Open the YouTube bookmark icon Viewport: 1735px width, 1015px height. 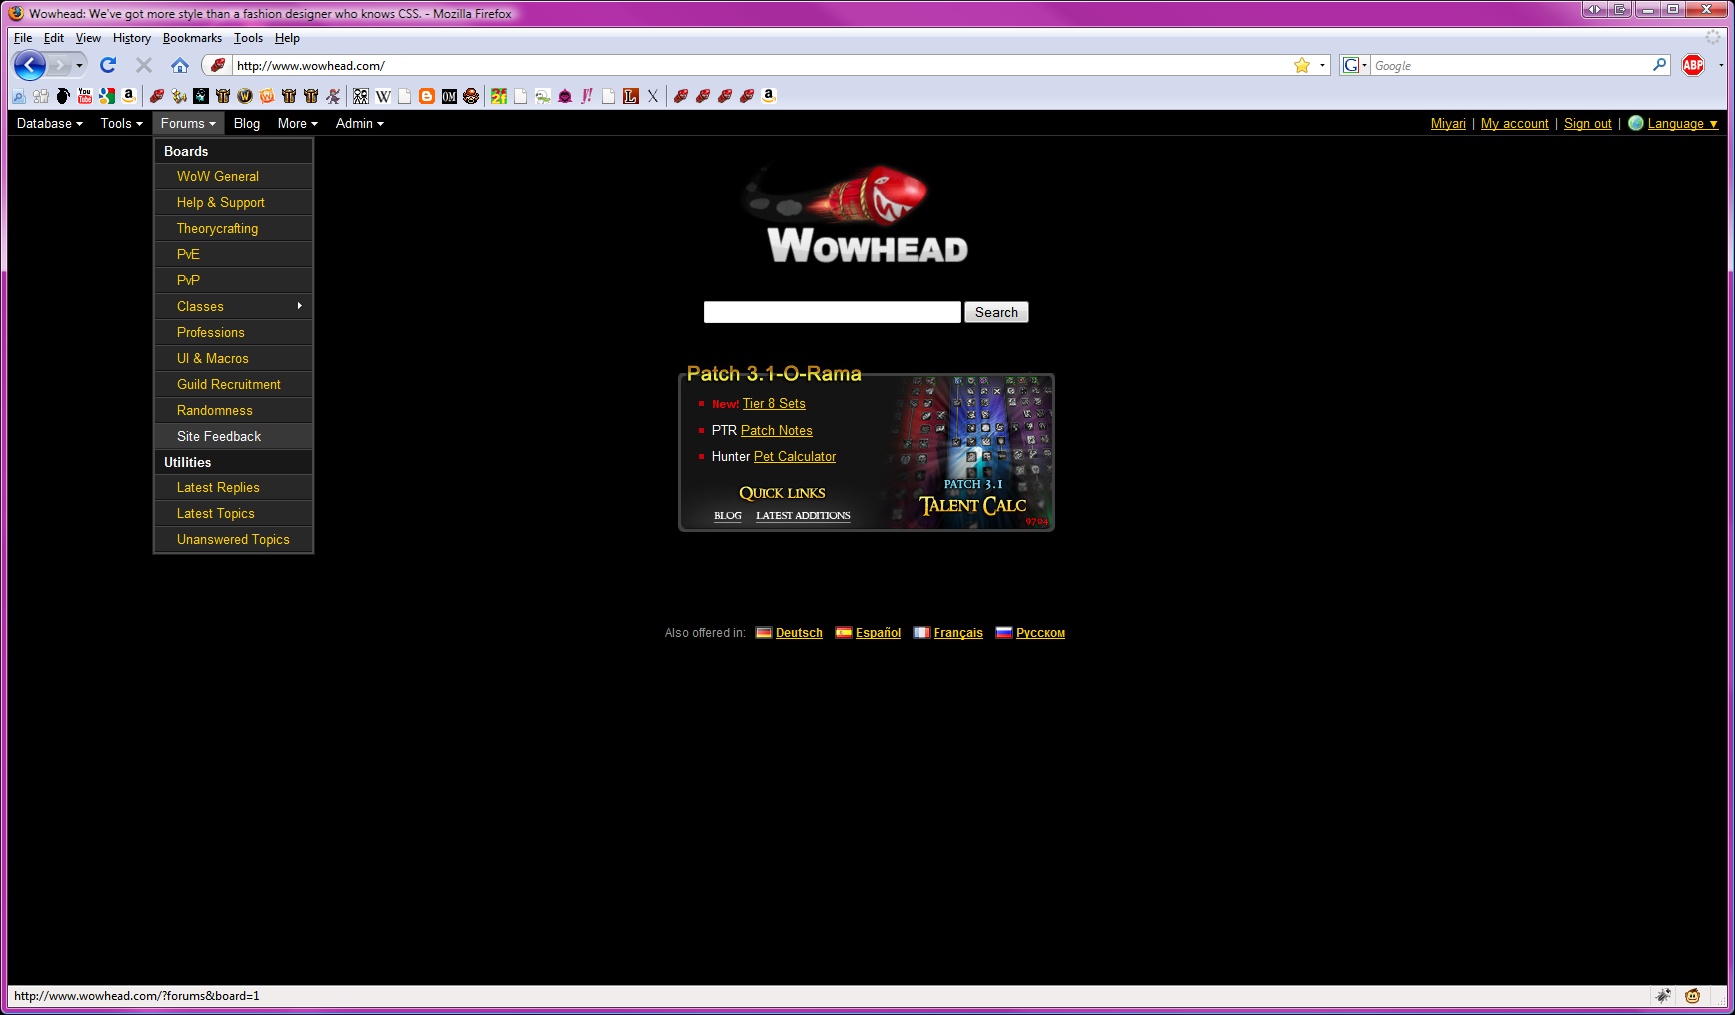pyautogui.click(x=85, y=96)
